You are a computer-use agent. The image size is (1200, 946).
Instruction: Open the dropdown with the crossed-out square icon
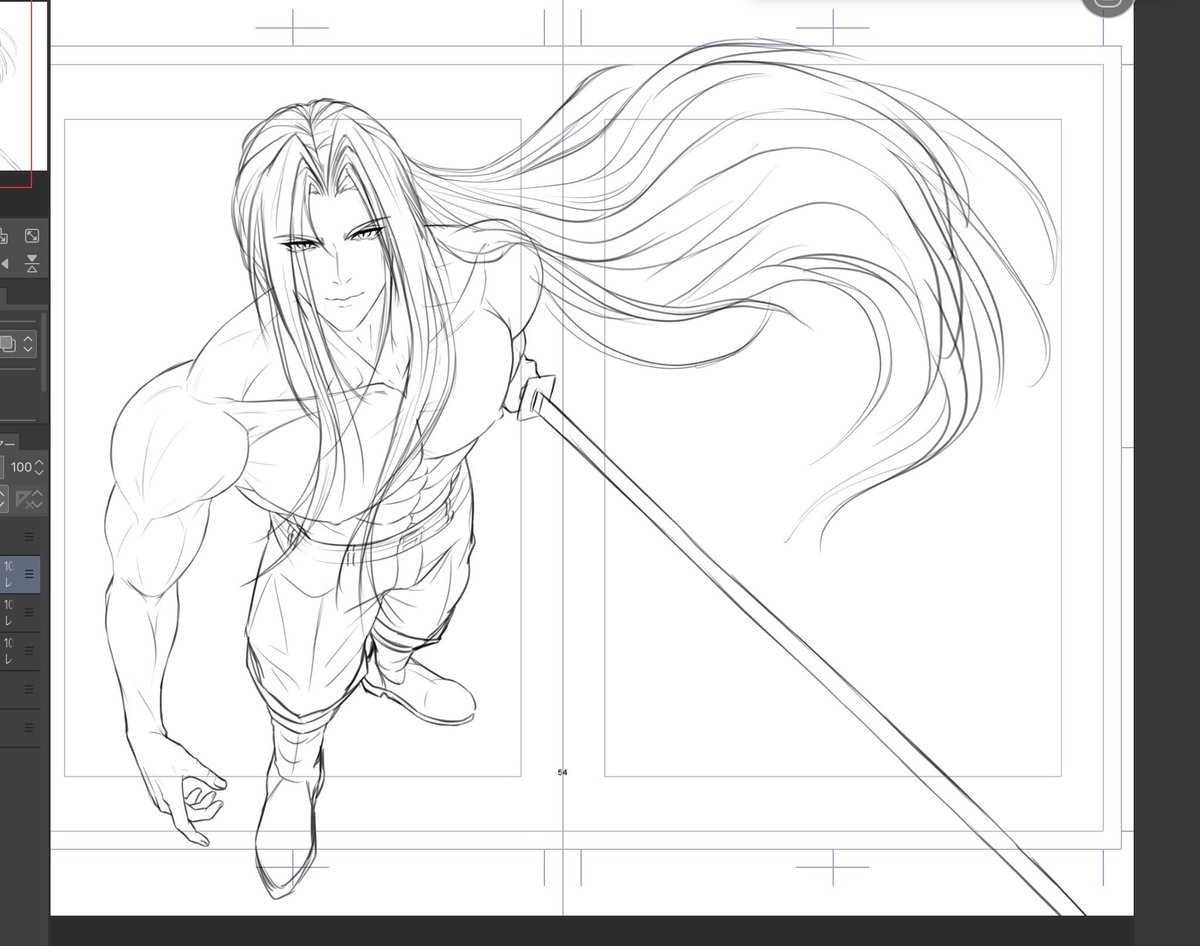30,499
